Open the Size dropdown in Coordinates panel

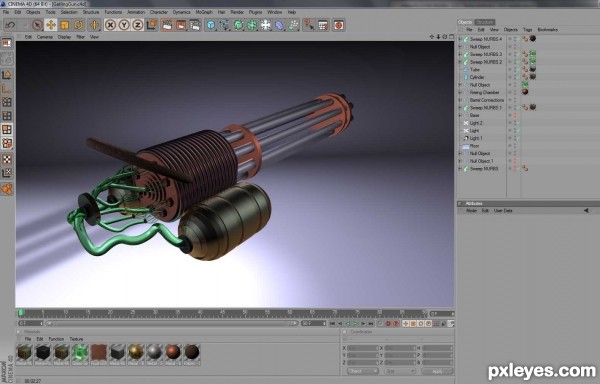399,371
